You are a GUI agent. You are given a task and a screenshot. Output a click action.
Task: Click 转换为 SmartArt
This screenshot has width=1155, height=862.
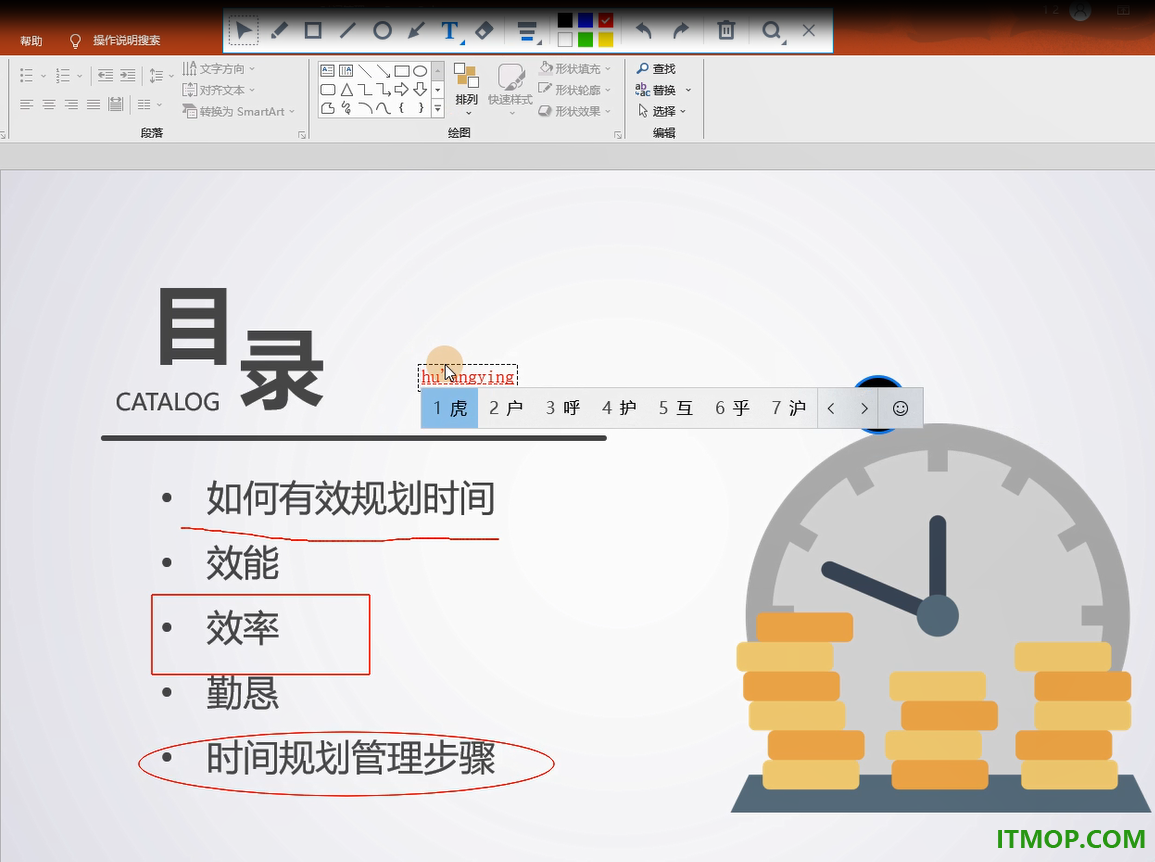click(238, 111)
